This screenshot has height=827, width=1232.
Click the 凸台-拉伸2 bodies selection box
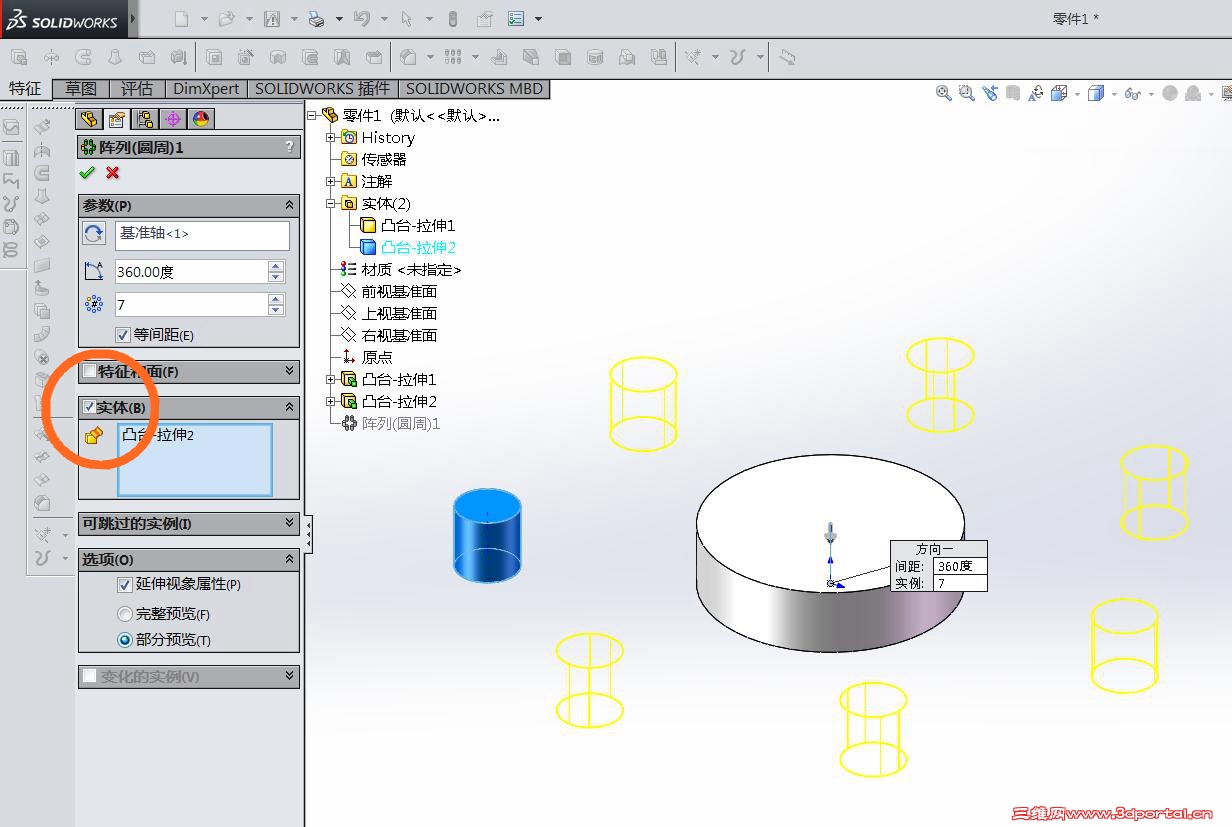(195, 459)
